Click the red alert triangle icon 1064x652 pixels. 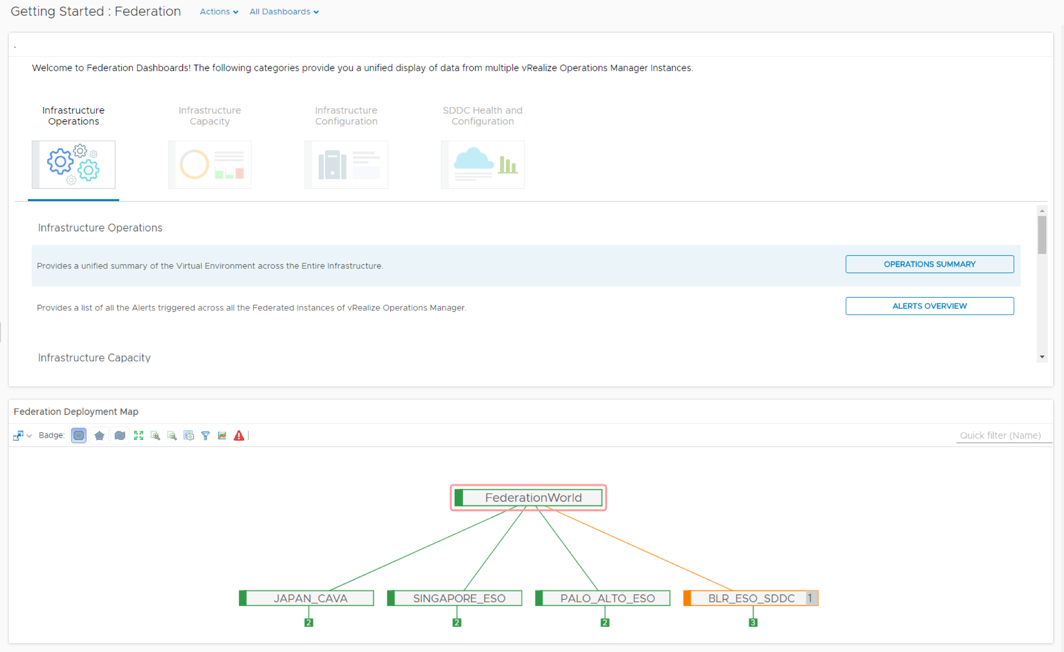[x=238, y=435]
